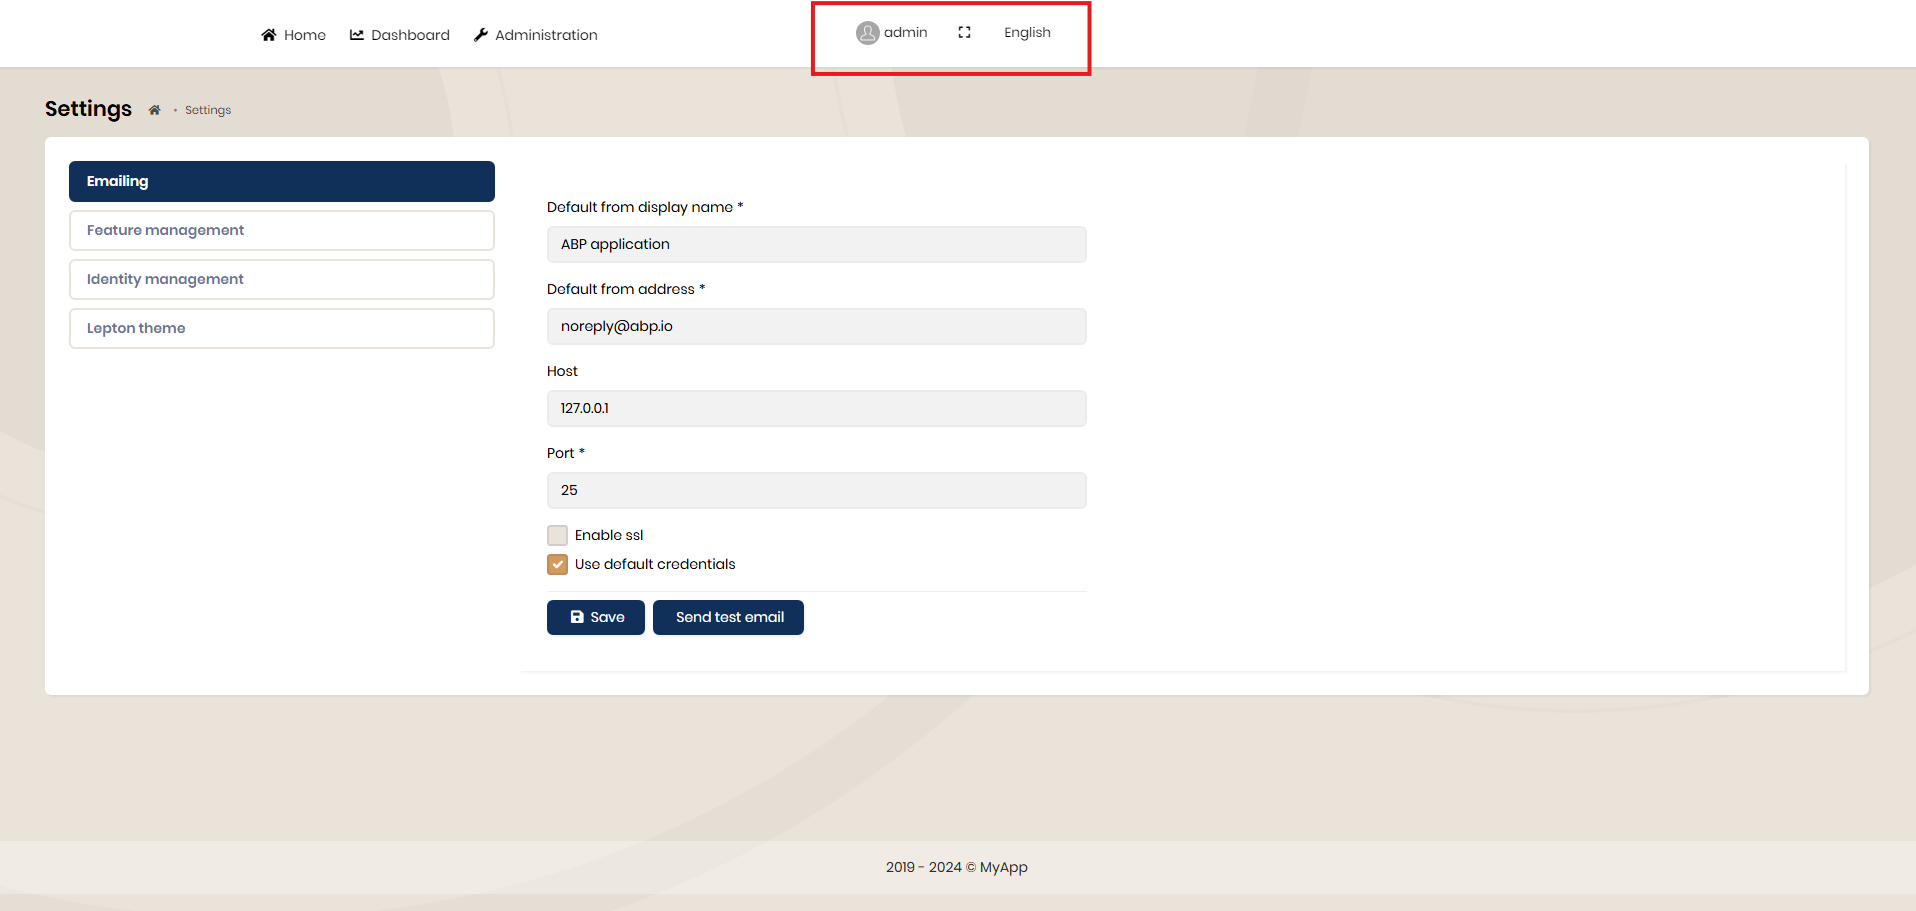Go to the Dashboard page
Image resolution: width=1916 pixels, height=911 pixels.
(x=410, y=35)
